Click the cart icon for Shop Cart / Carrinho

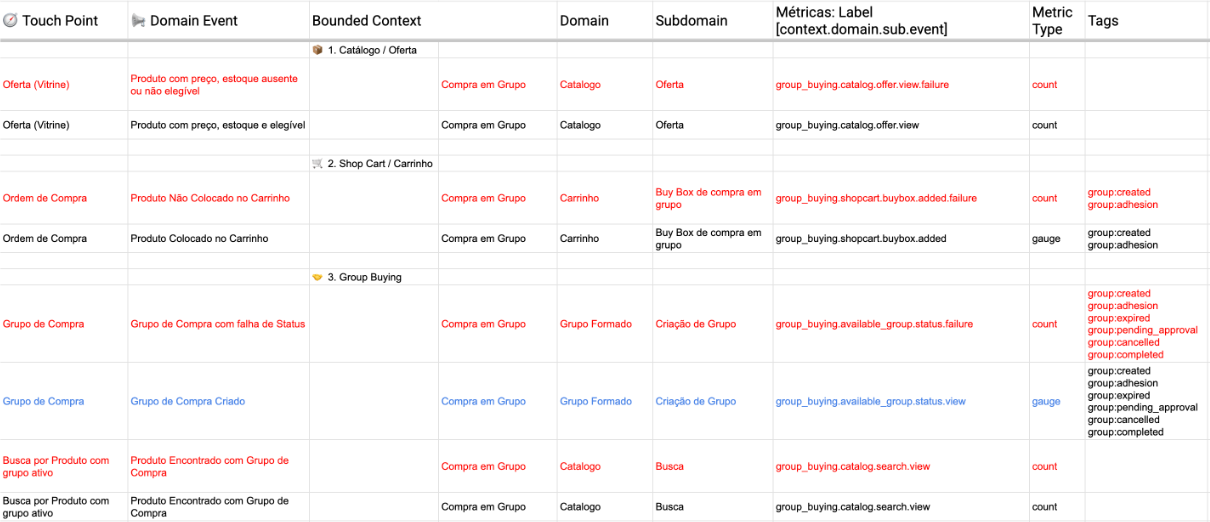pos(318,163)
